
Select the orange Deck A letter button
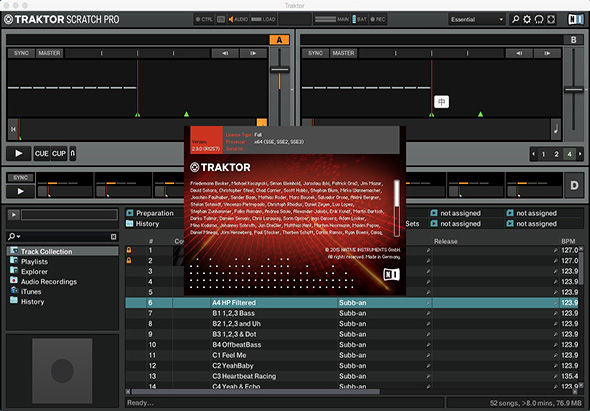279,40
